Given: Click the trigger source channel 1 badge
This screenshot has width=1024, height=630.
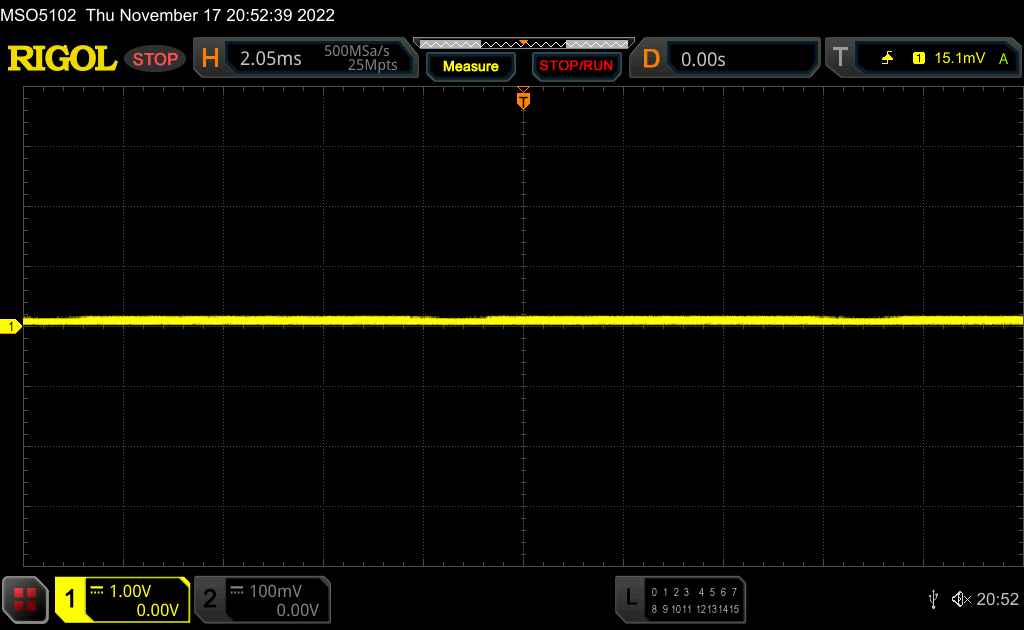Looking at the screenshot, I should (x=919, y=58).
